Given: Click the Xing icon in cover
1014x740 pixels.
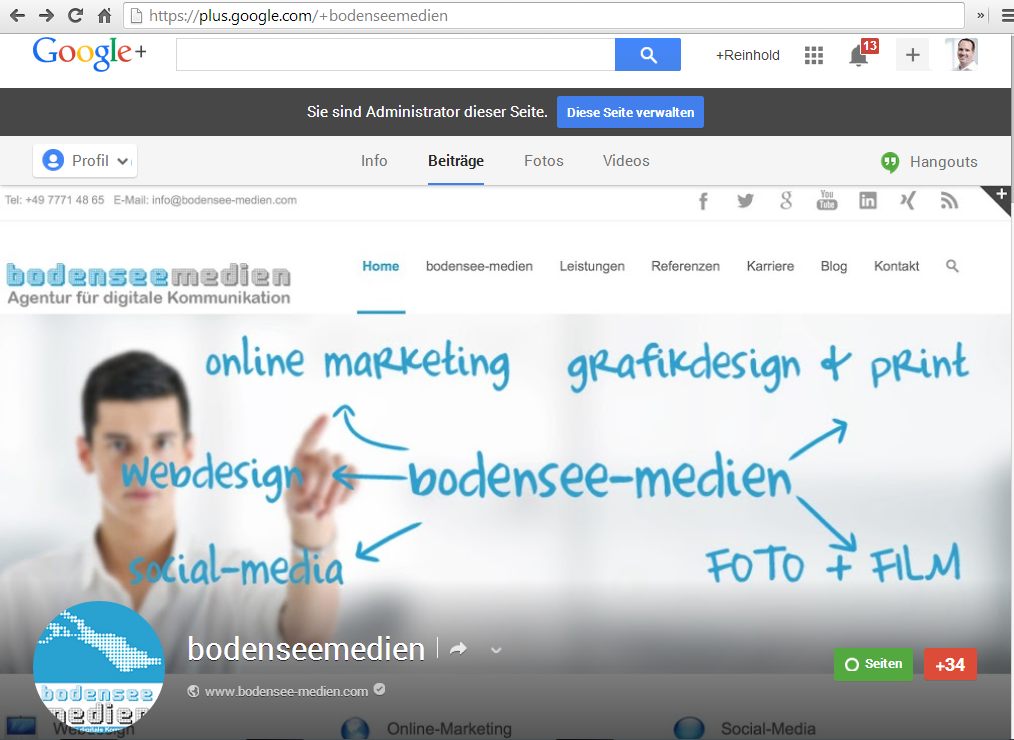Looking at the screenshot, I should [x=908, y=201].
